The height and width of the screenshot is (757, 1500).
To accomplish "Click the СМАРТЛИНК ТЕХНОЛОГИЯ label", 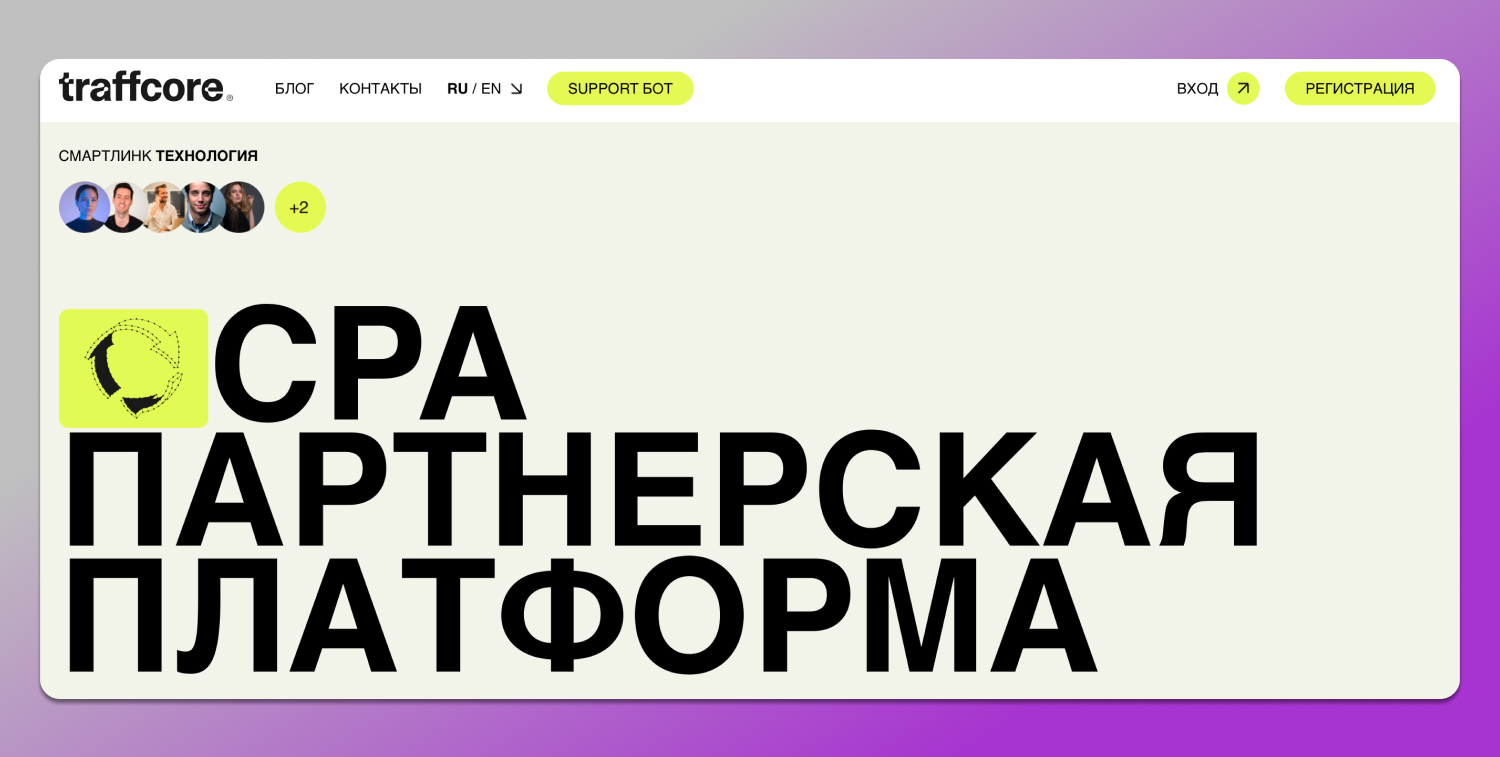I will (x=158, y=155).
